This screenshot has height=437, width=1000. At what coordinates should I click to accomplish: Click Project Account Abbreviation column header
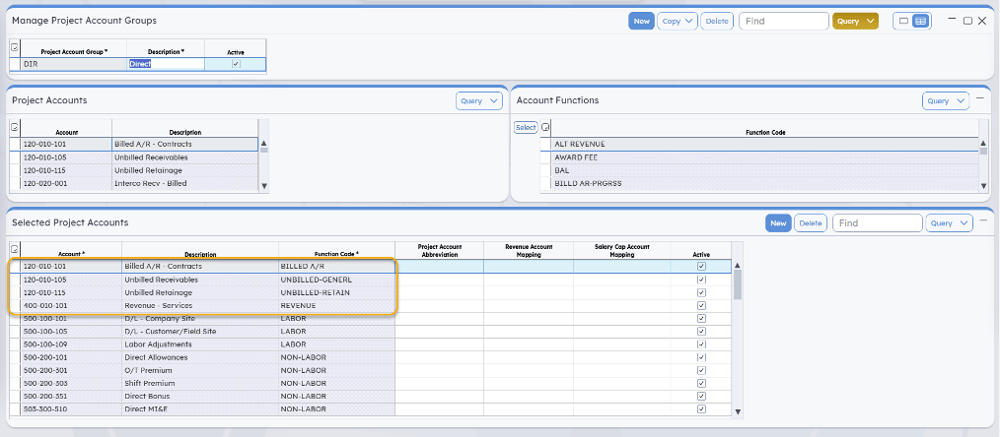coord(439,250)
